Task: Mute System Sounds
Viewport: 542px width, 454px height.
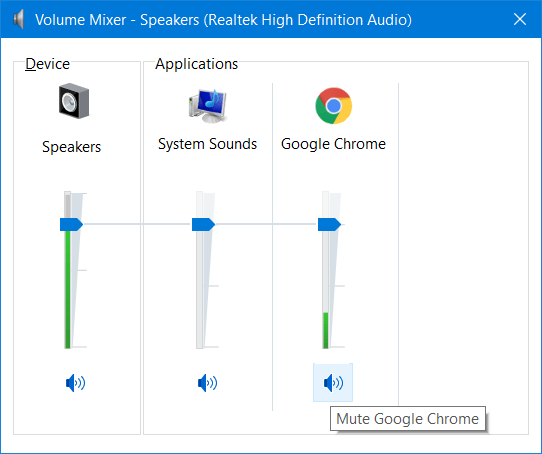Action: tap(207, 383)
